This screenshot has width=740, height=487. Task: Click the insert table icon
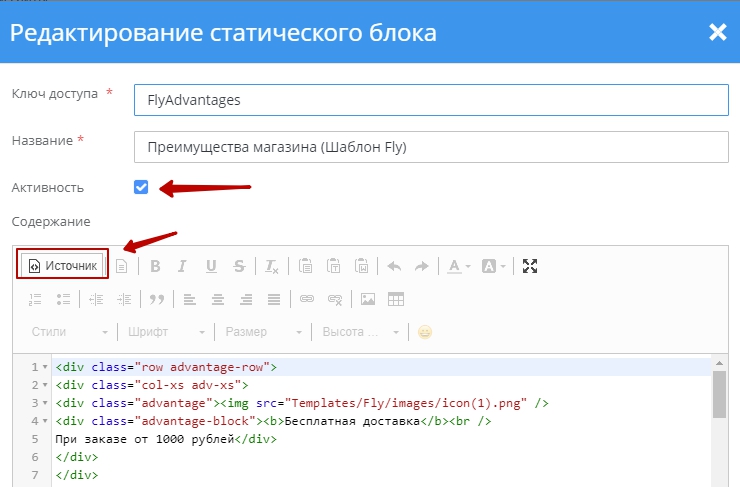(396, 299)
